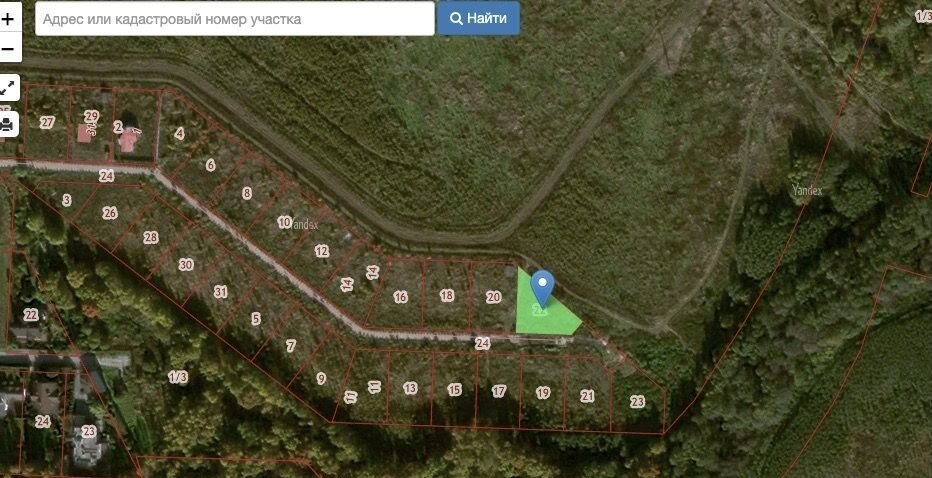Zoom out with the minus button
932x478 pixels.
(x=8, y=48)
